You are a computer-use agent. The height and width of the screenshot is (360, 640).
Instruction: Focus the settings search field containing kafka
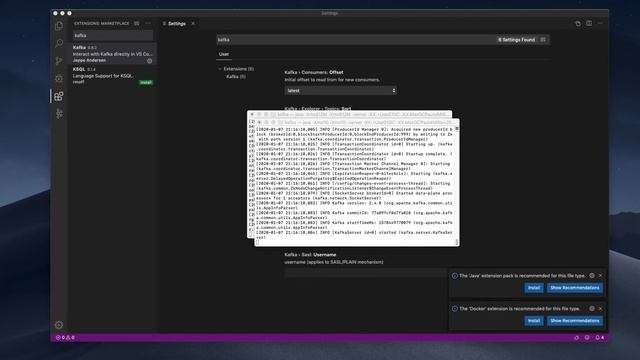pos(355,40)
